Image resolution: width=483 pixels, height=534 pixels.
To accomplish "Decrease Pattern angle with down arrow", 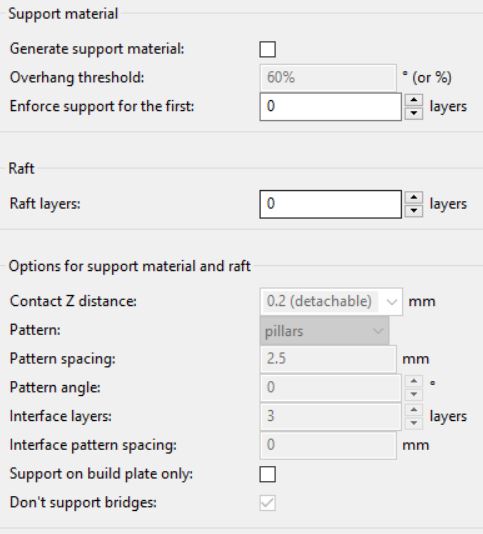I will coord(414,394).
